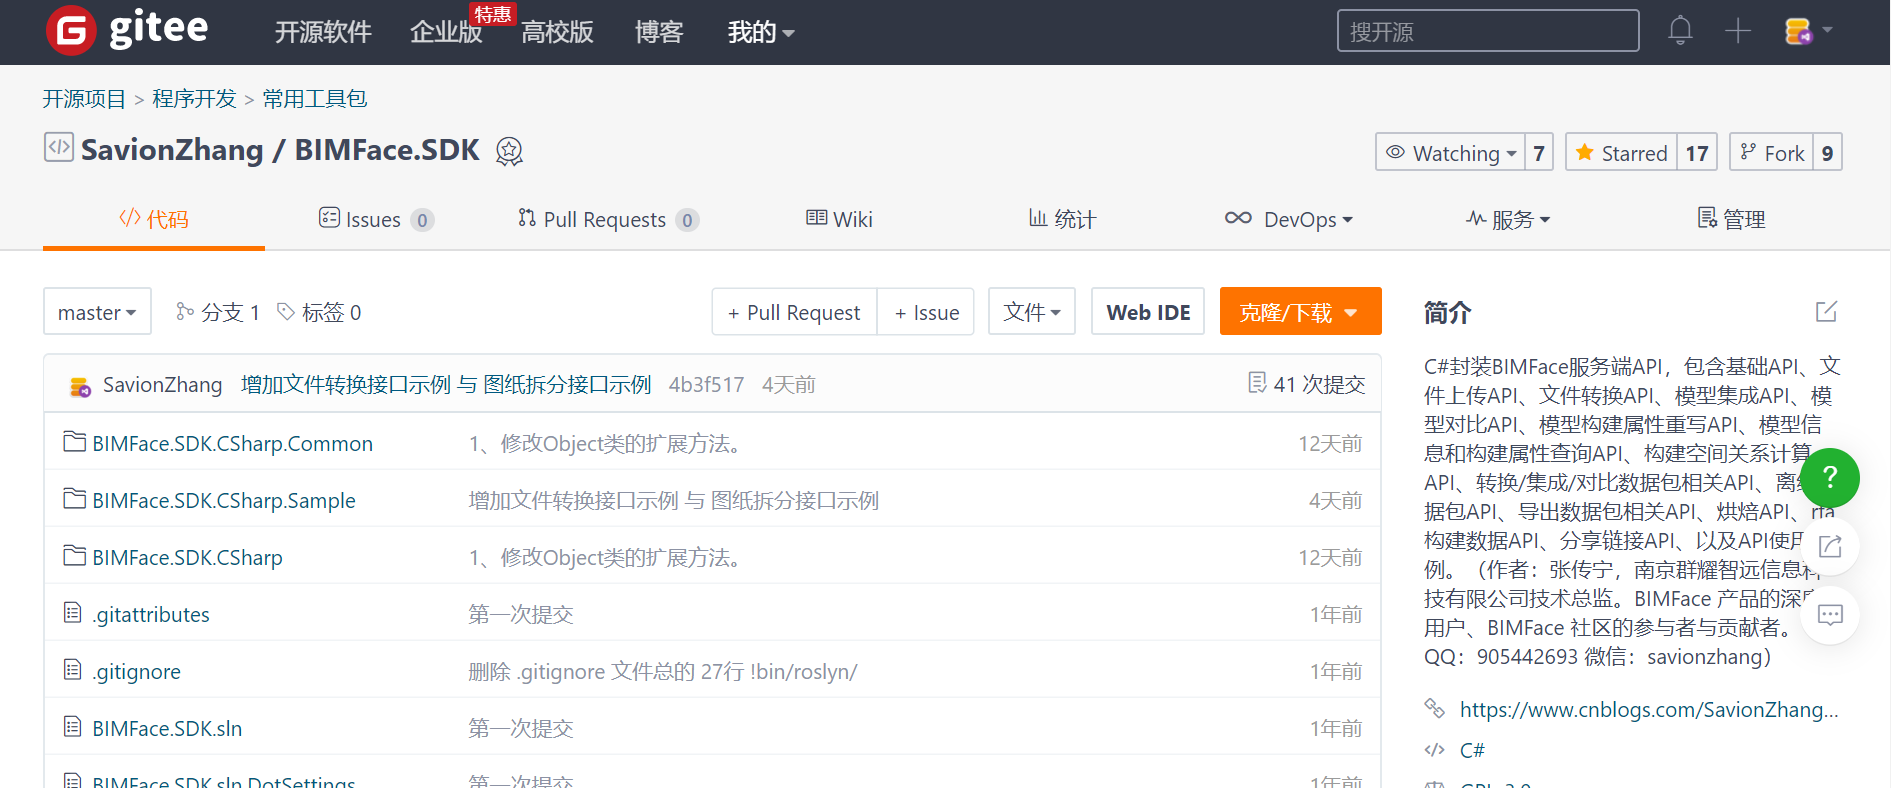
Task: Toggle the Starred button
Action: [x=1621, y=153]
